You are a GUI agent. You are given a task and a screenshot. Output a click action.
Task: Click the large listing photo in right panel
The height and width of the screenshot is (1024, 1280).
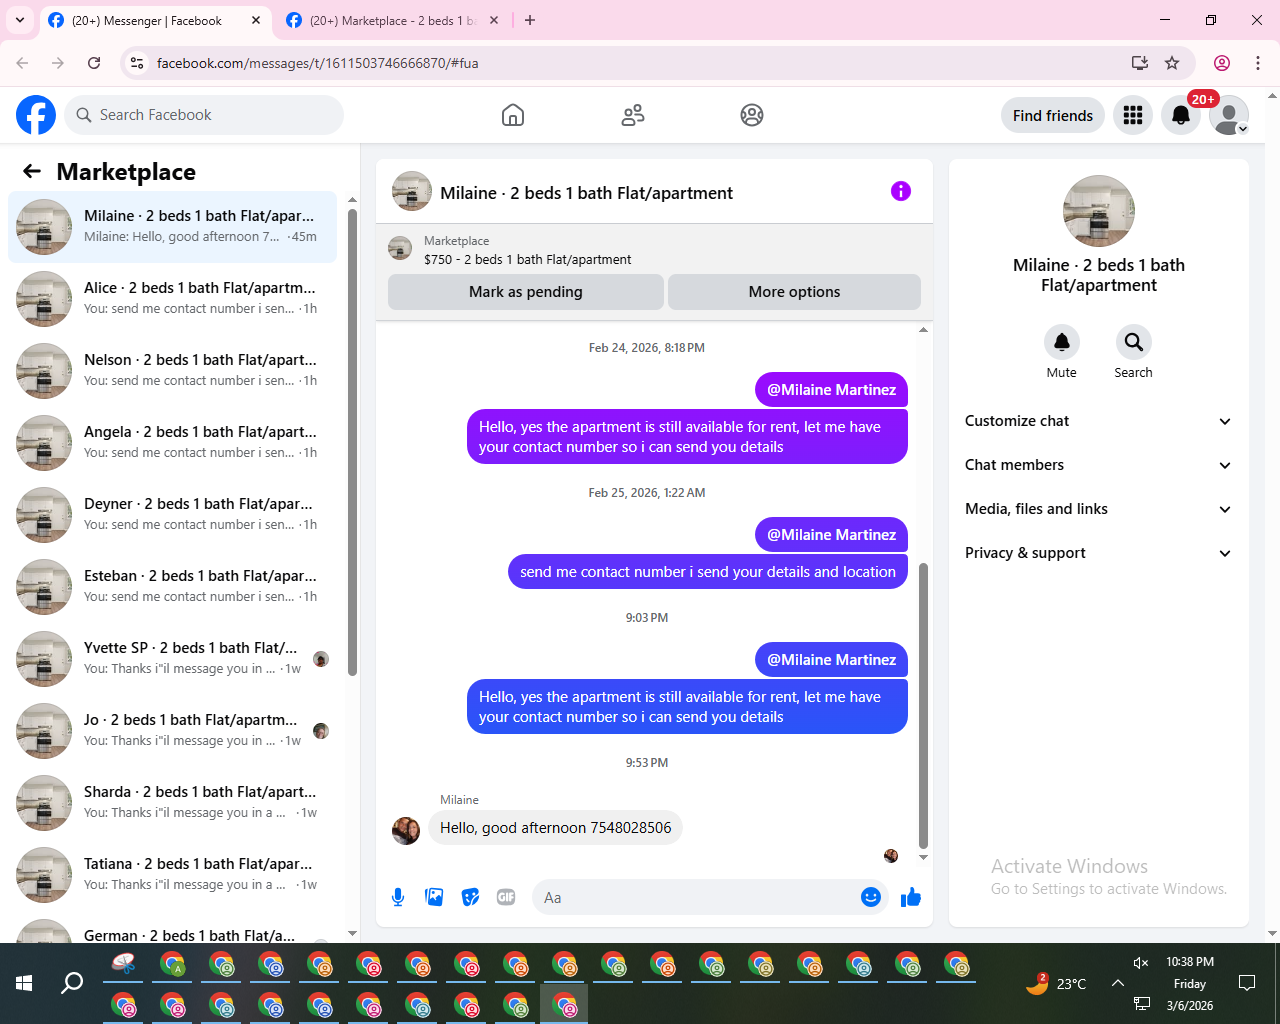tap(1099, 211)
